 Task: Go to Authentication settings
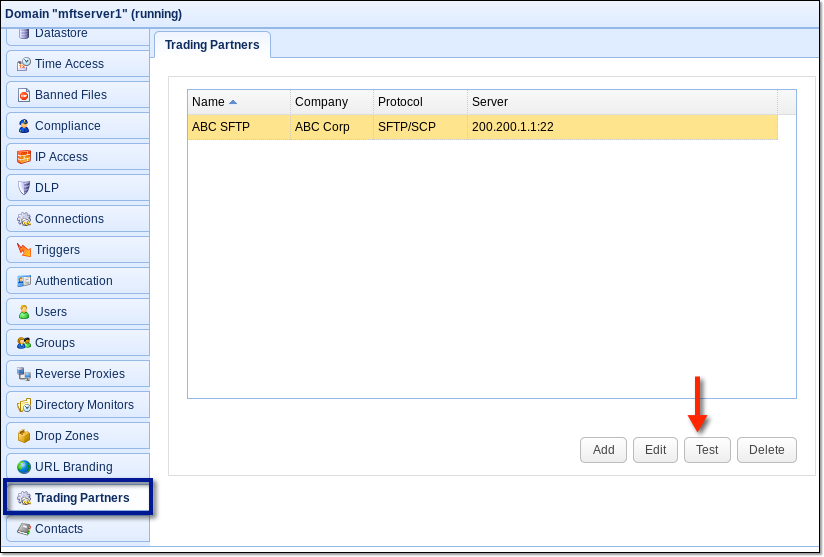pos(78,281)
